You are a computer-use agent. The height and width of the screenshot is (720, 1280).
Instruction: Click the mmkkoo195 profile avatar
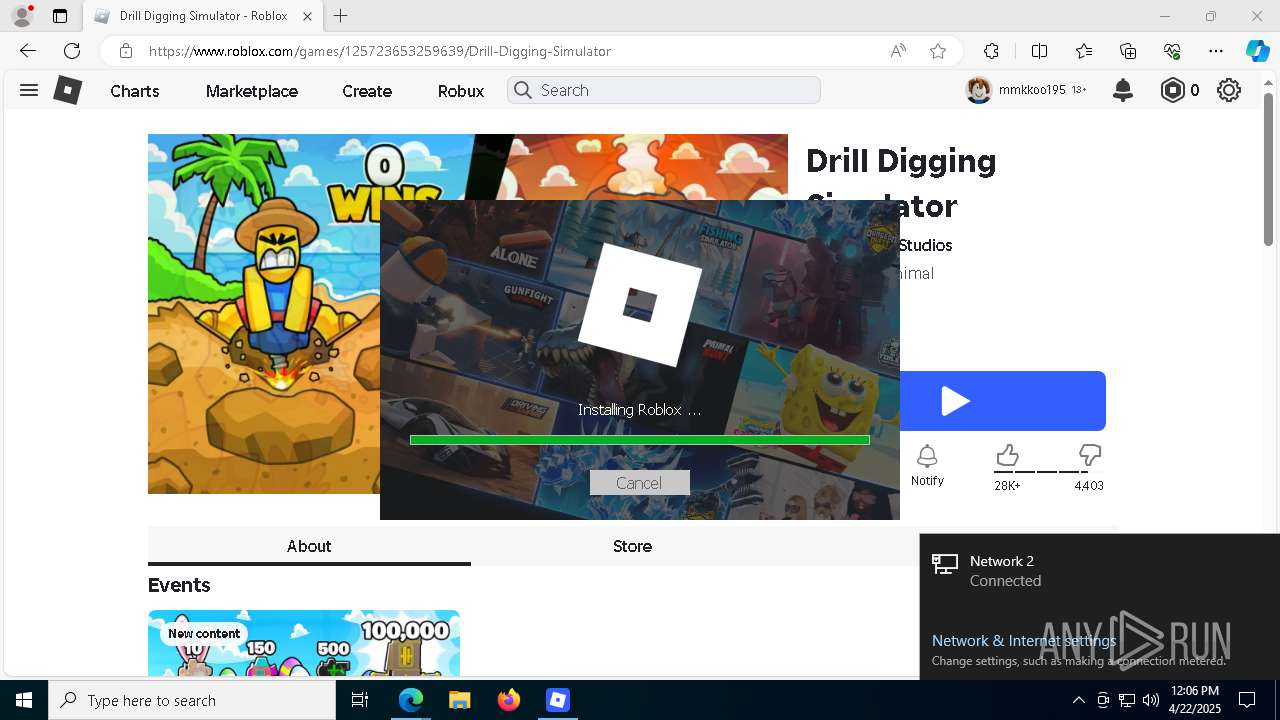[x=978, y=90]
